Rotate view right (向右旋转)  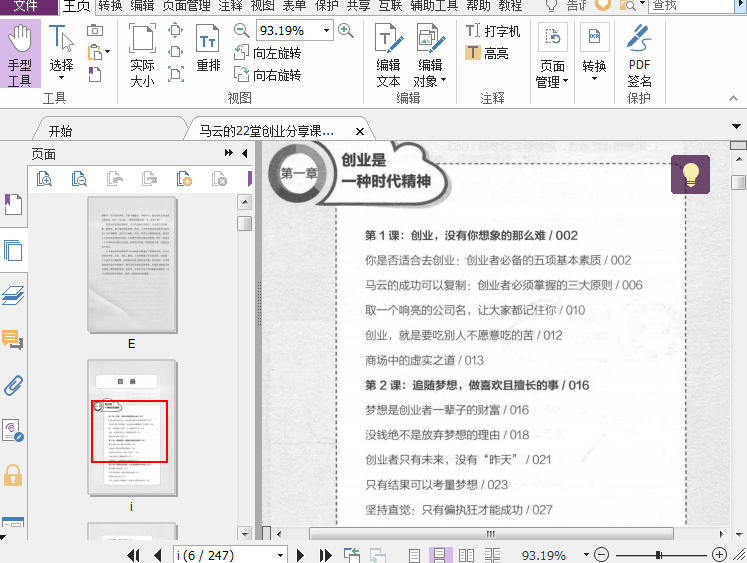[x=268, y=75]
